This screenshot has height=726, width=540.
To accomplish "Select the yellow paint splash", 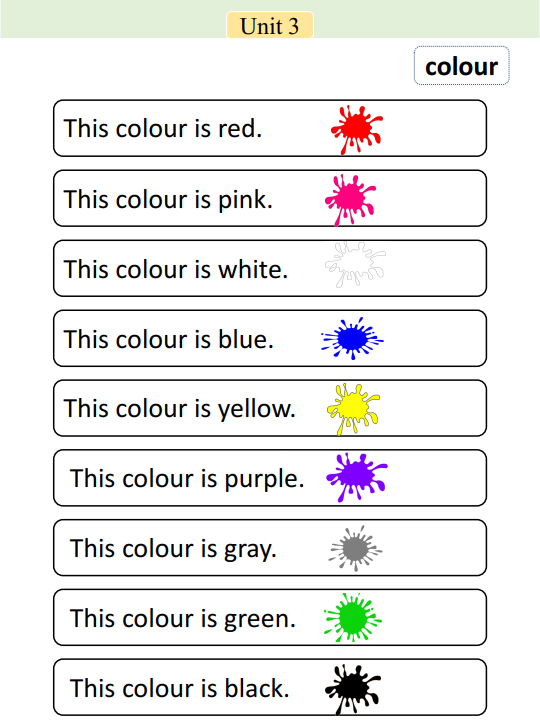I will pyautogui.click(x=353, y=409).
